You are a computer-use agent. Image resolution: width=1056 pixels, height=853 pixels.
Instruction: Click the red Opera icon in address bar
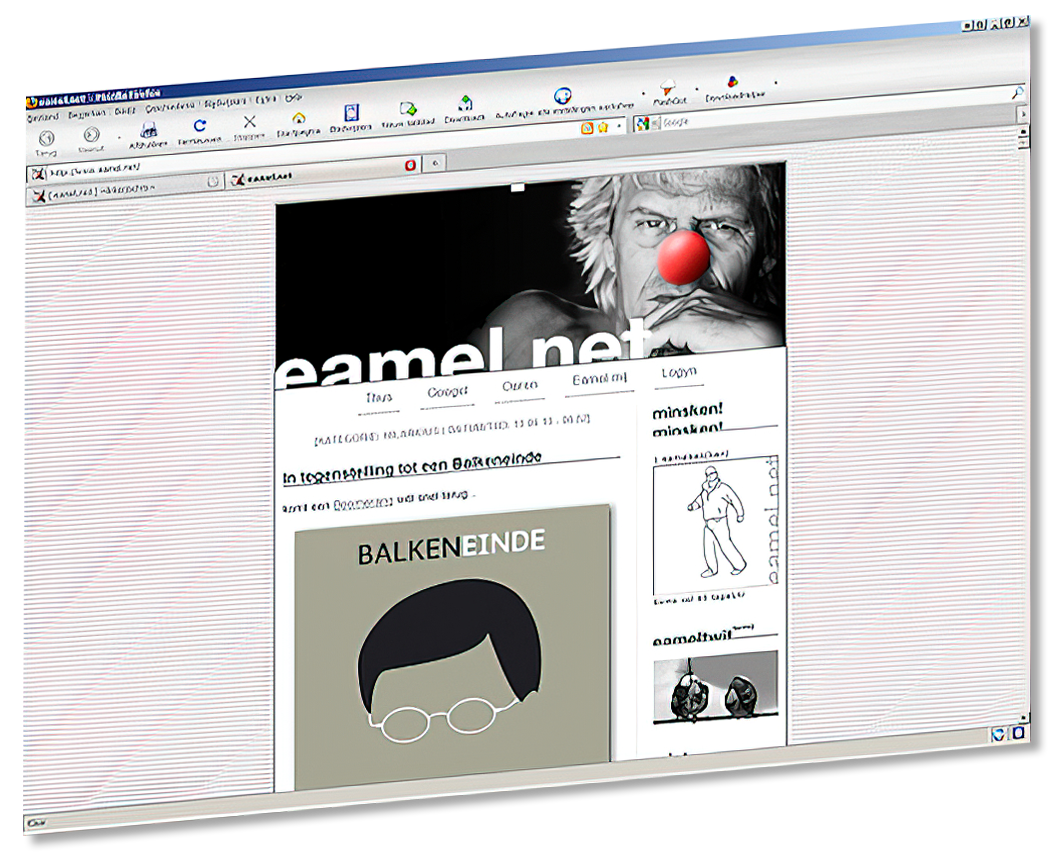click(x=410, y=166)
